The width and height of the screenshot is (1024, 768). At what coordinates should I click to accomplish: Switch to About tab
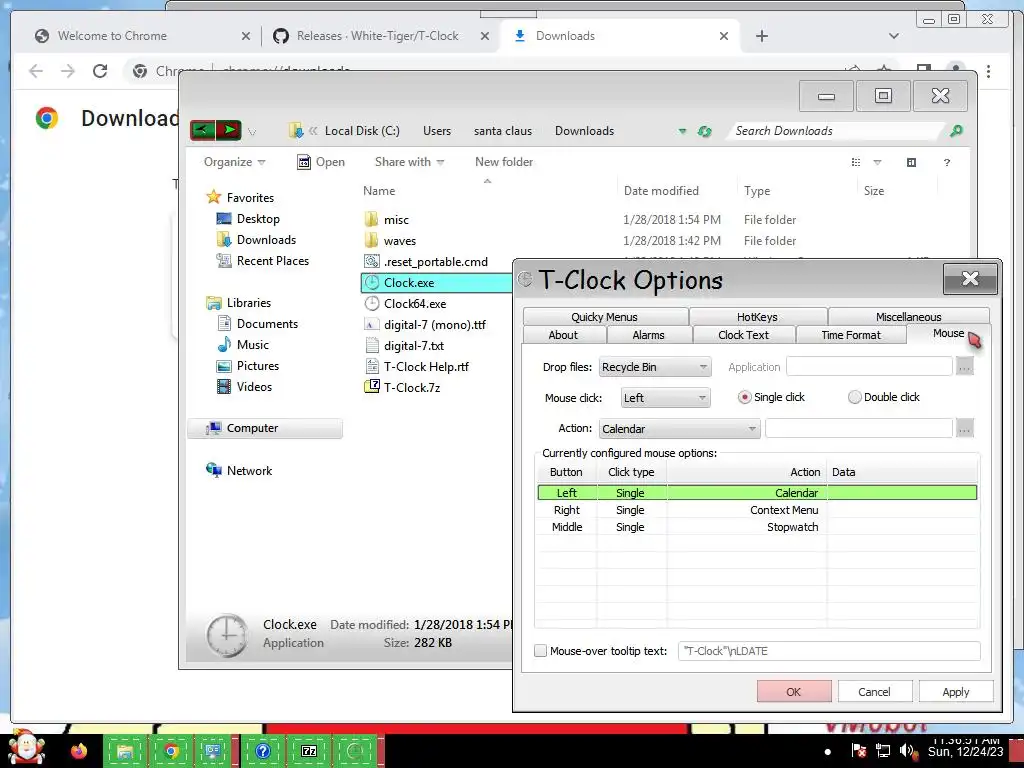(563, 335)
